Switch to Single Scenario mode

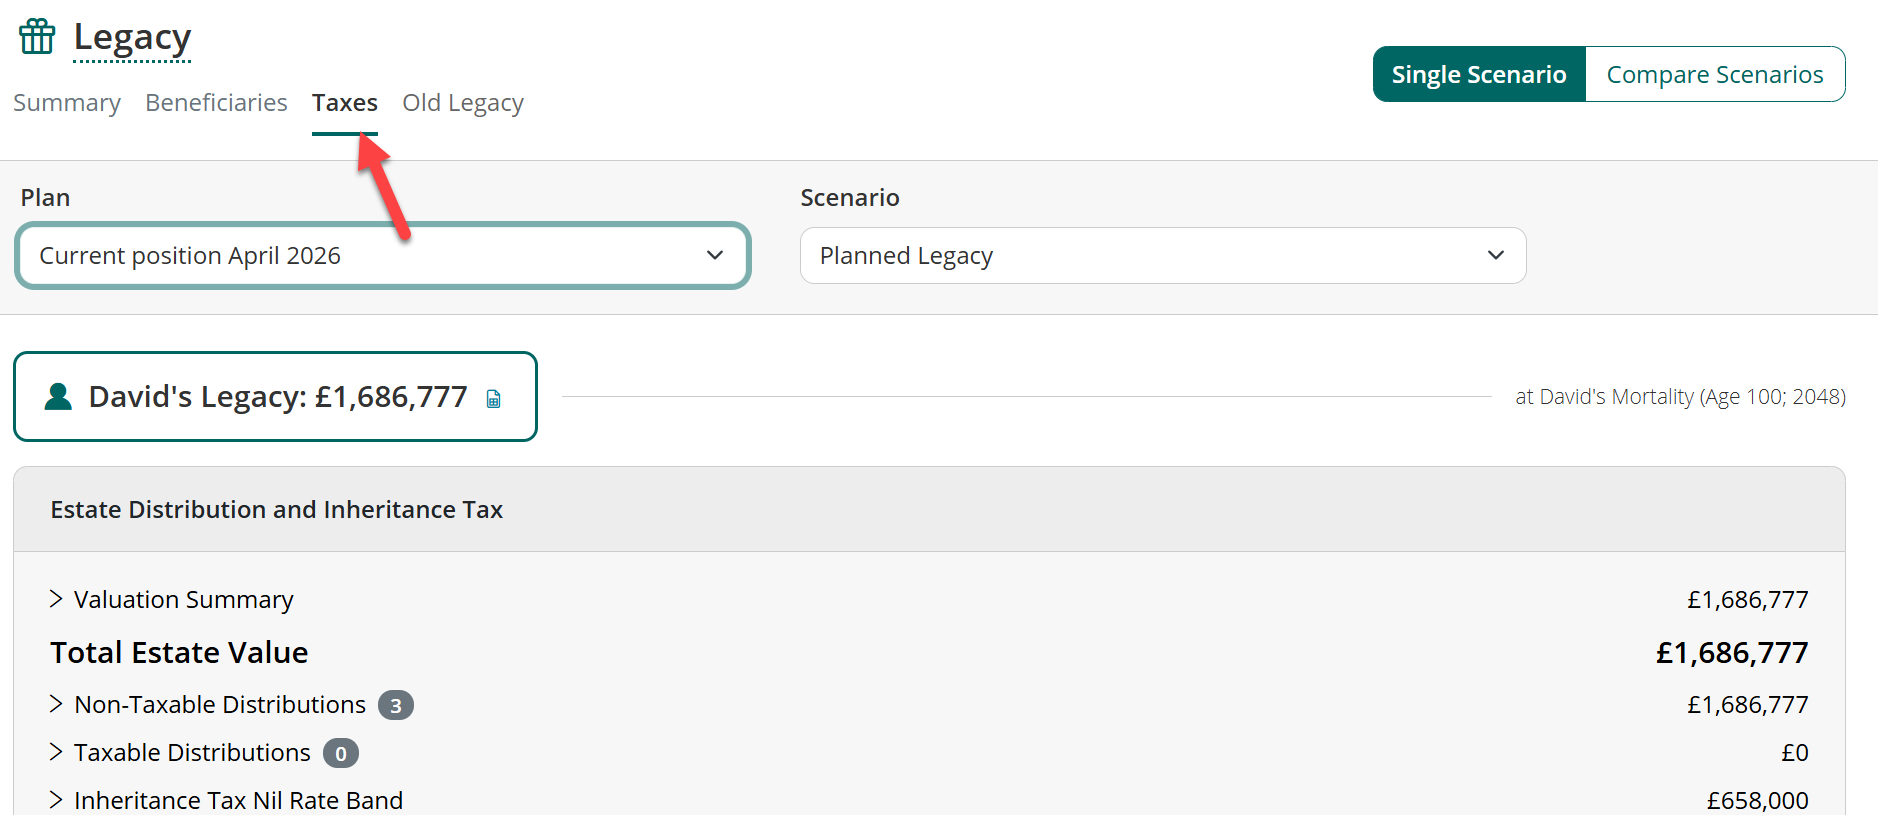tap(1479, 74)
